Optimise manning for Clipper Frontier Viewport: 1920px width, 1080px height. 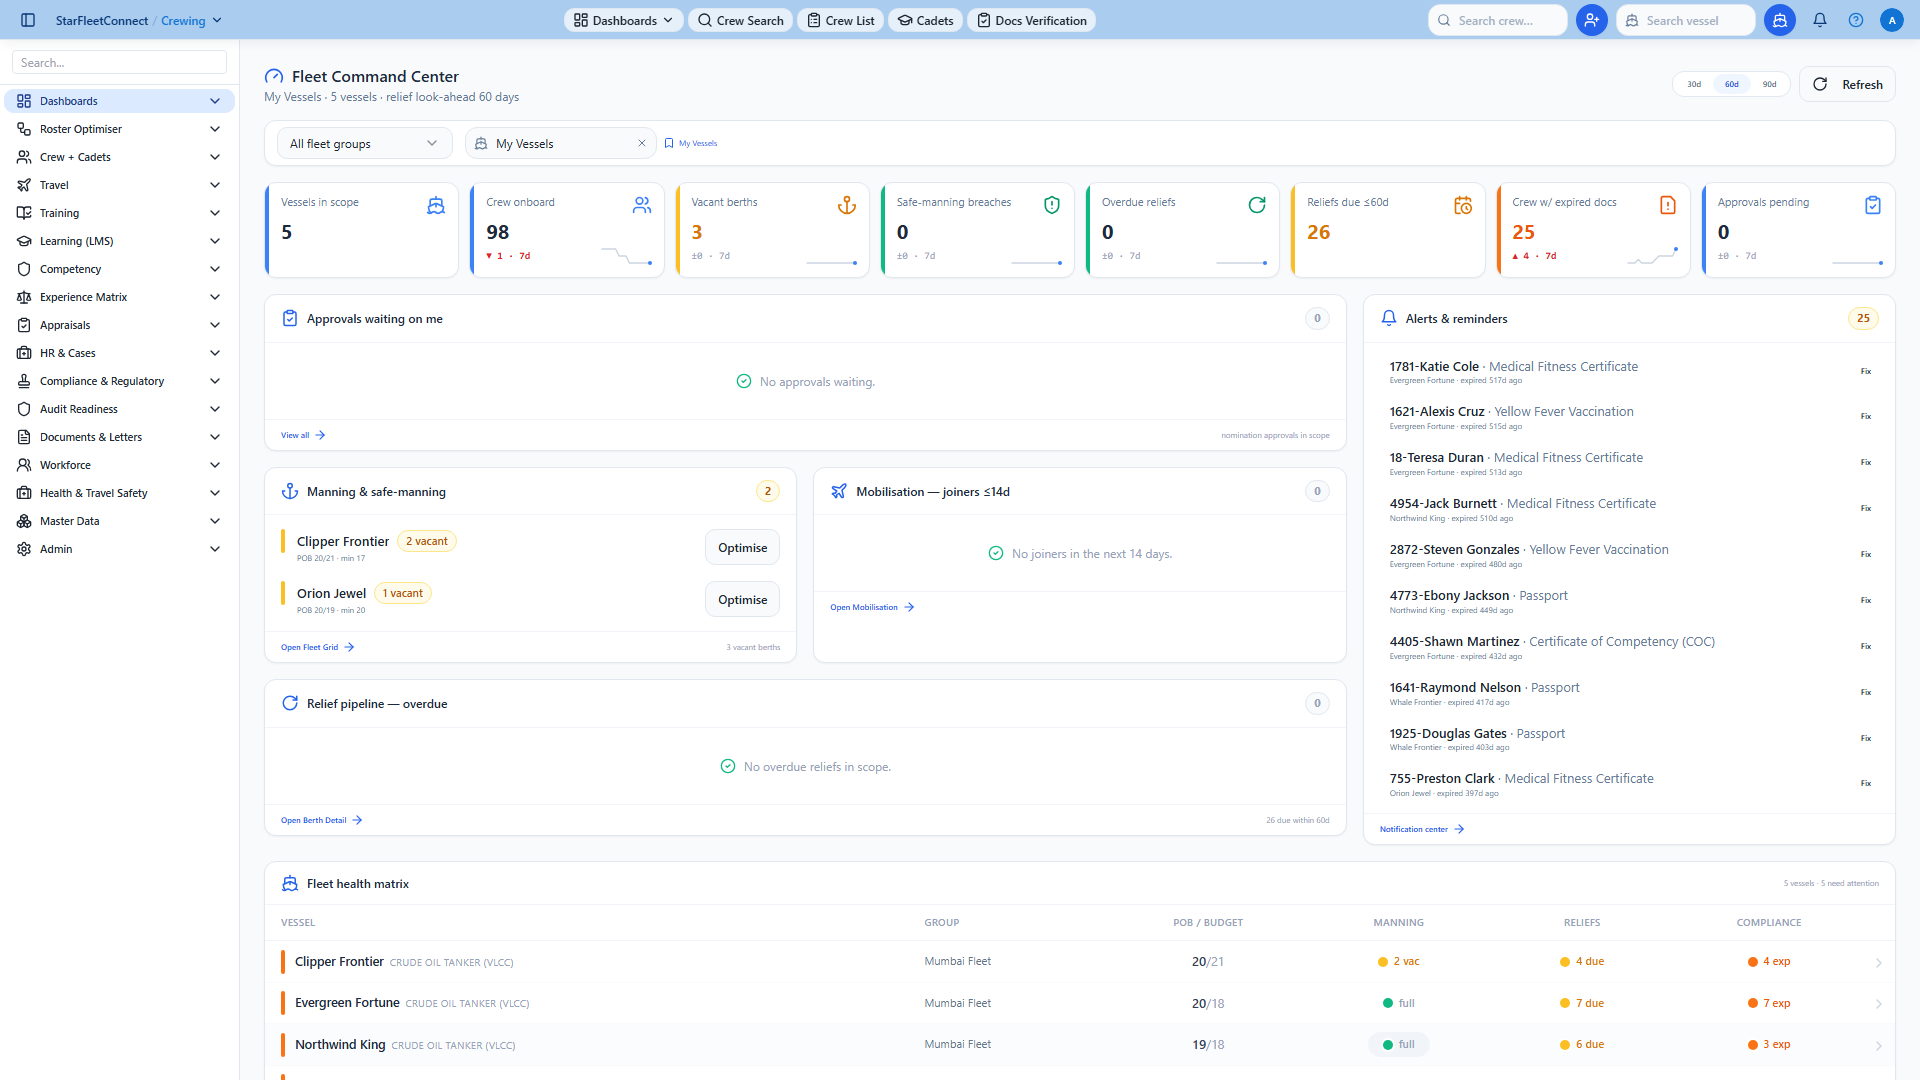(x=742, y=547)
